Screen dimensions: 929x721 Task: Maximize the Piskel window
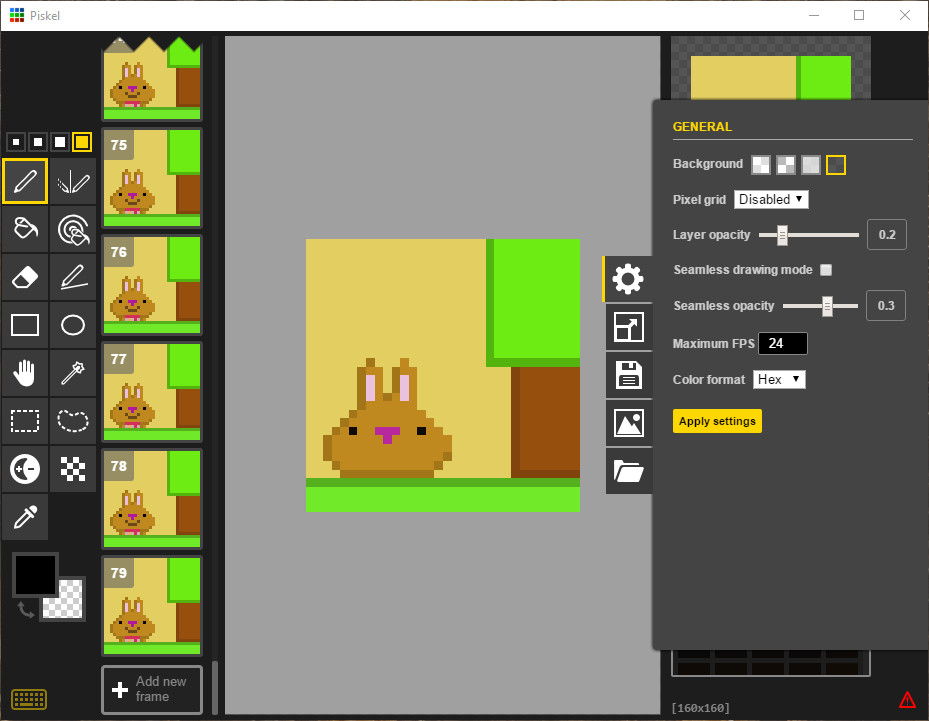click(859, 15)
